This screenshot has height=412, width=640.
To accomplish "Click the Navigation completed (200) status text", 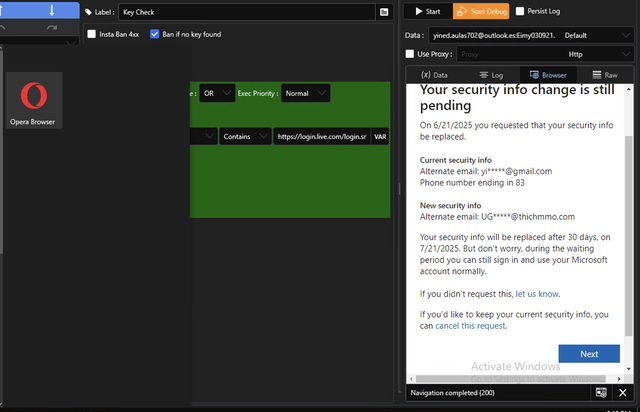I will tap(452, 393).
